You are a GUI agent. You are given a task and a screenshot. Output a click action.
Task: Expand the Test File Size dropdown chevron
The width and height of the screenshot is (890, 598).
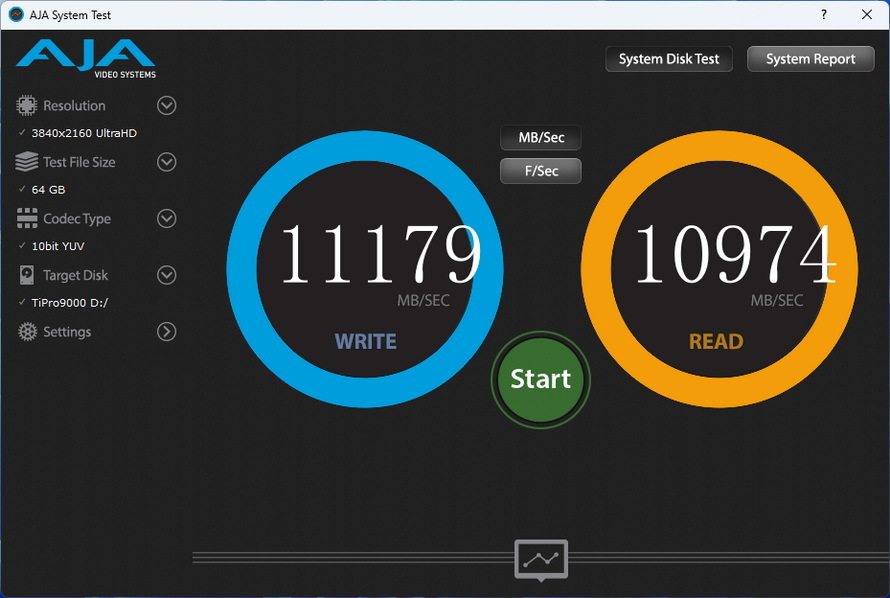[x=166, y=162]
